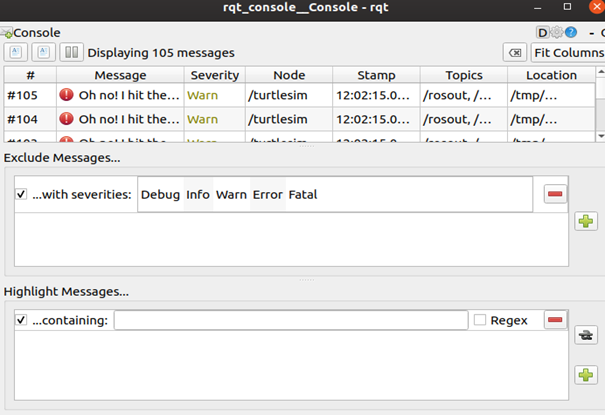This screenshot has height=415, width=605.
Task: Select Warn in the severities list
Action: pyautogui.click(x=231, y=195)
